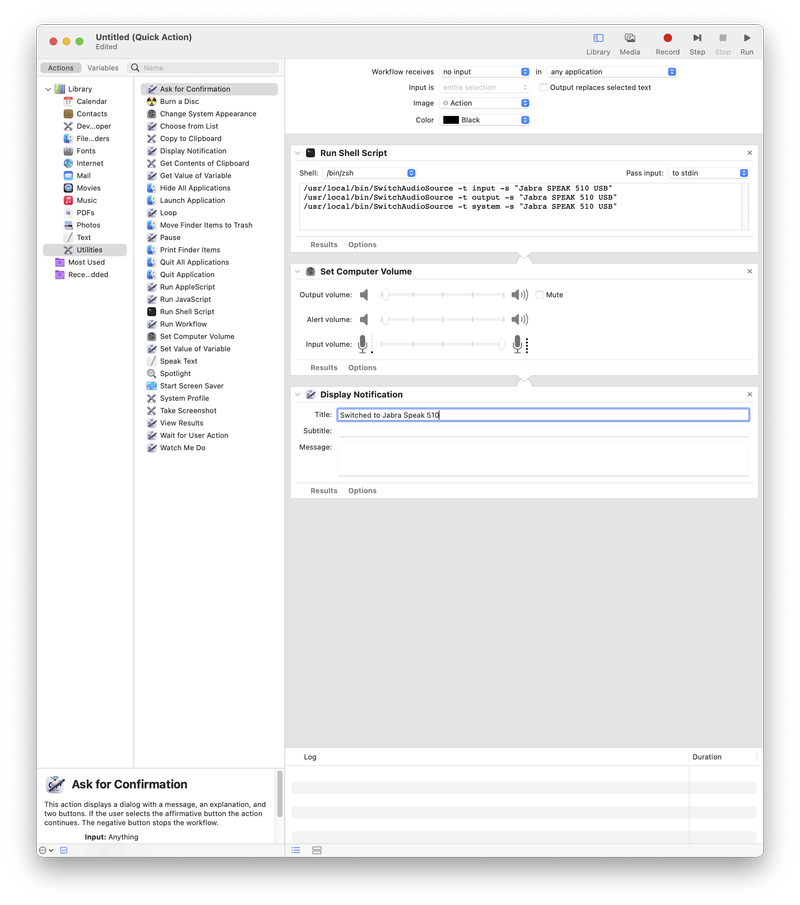
Task: Select Utilities category in Library sidebar
Action: (x=89, y=250)
